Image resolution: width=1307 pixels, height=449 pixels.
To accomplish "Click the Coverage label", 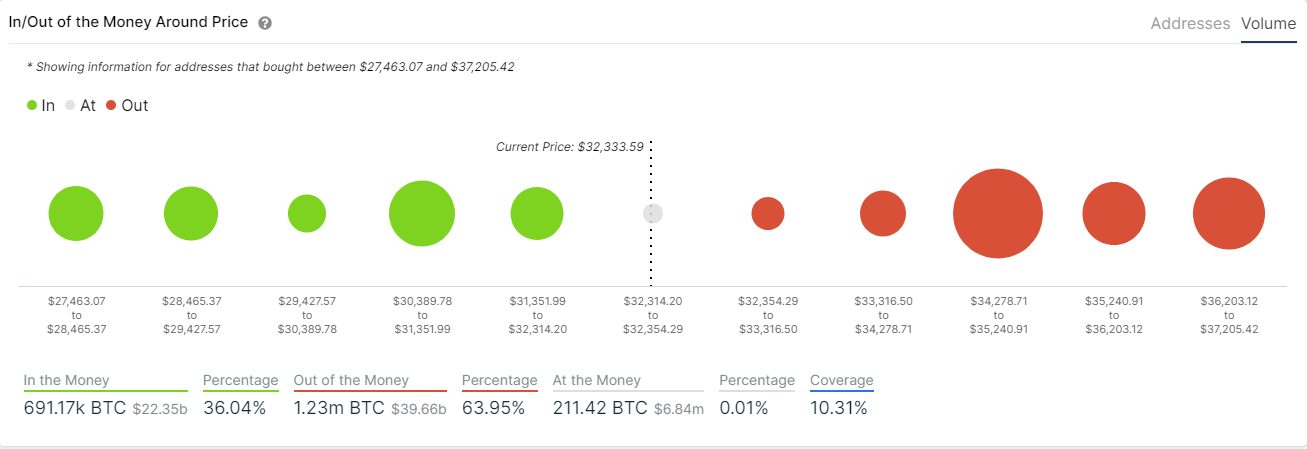I will pyautogui.click(x=842, y=380).
